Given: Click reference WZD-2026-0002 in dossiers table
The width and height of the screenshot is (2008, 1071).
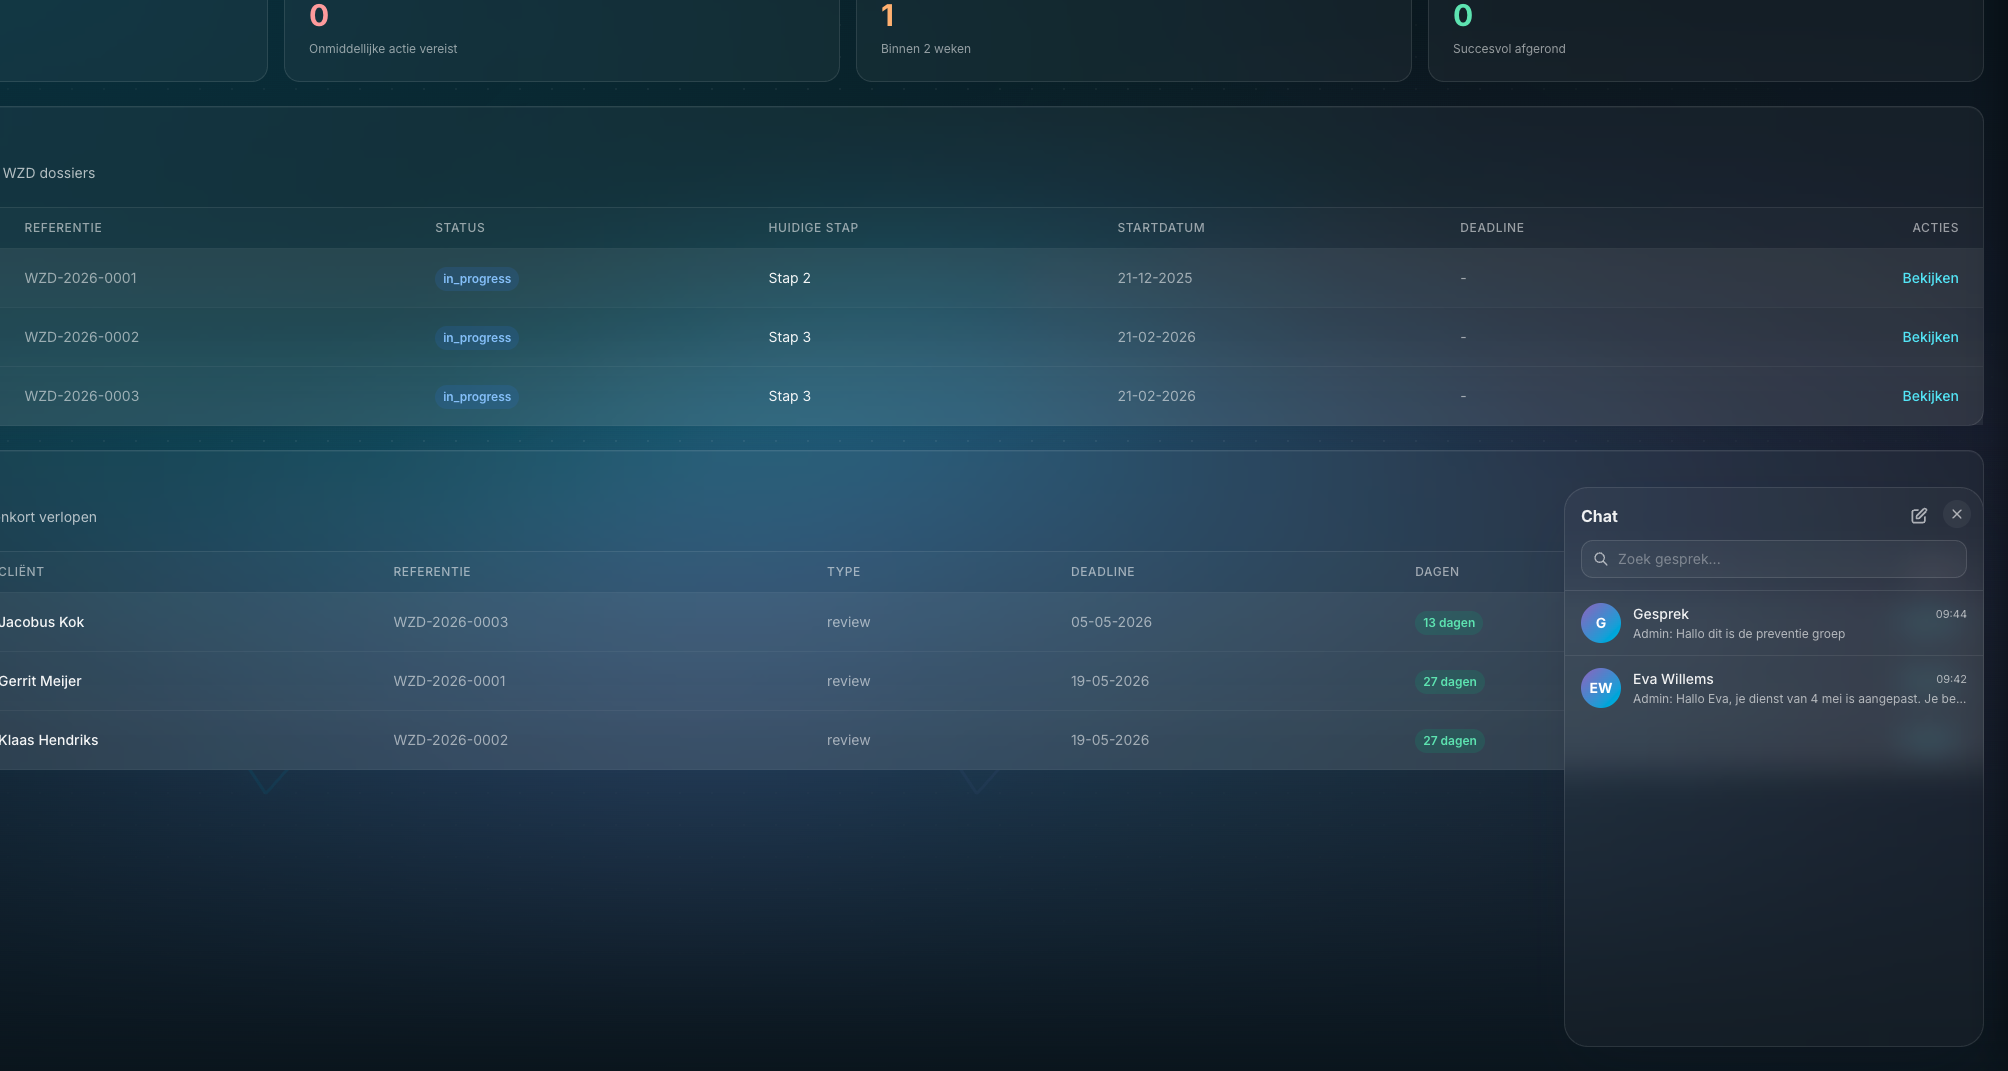Looking at the screenshot, I should 82,337.
